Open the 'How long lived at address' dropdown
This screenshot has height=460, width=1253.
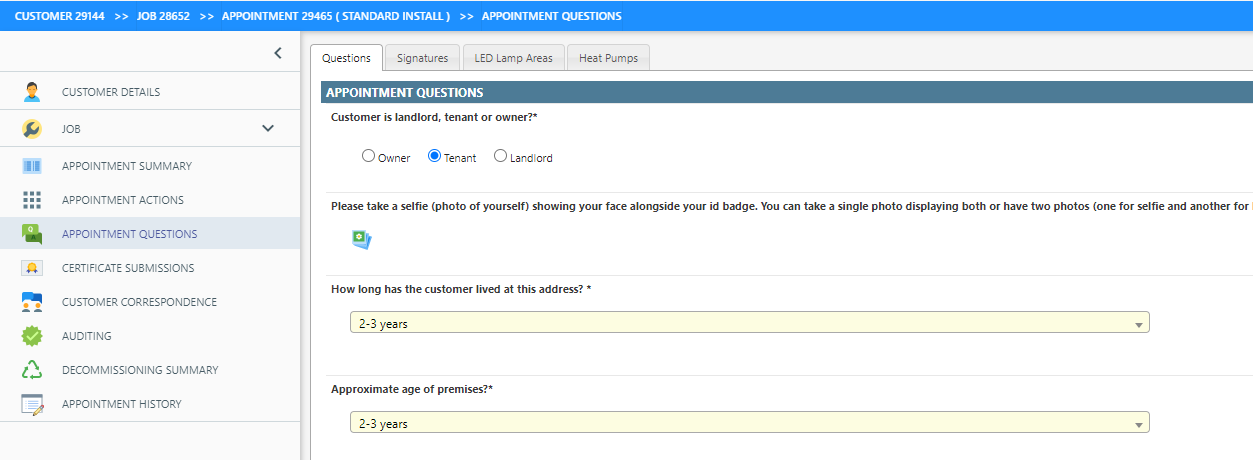point(749,323)
